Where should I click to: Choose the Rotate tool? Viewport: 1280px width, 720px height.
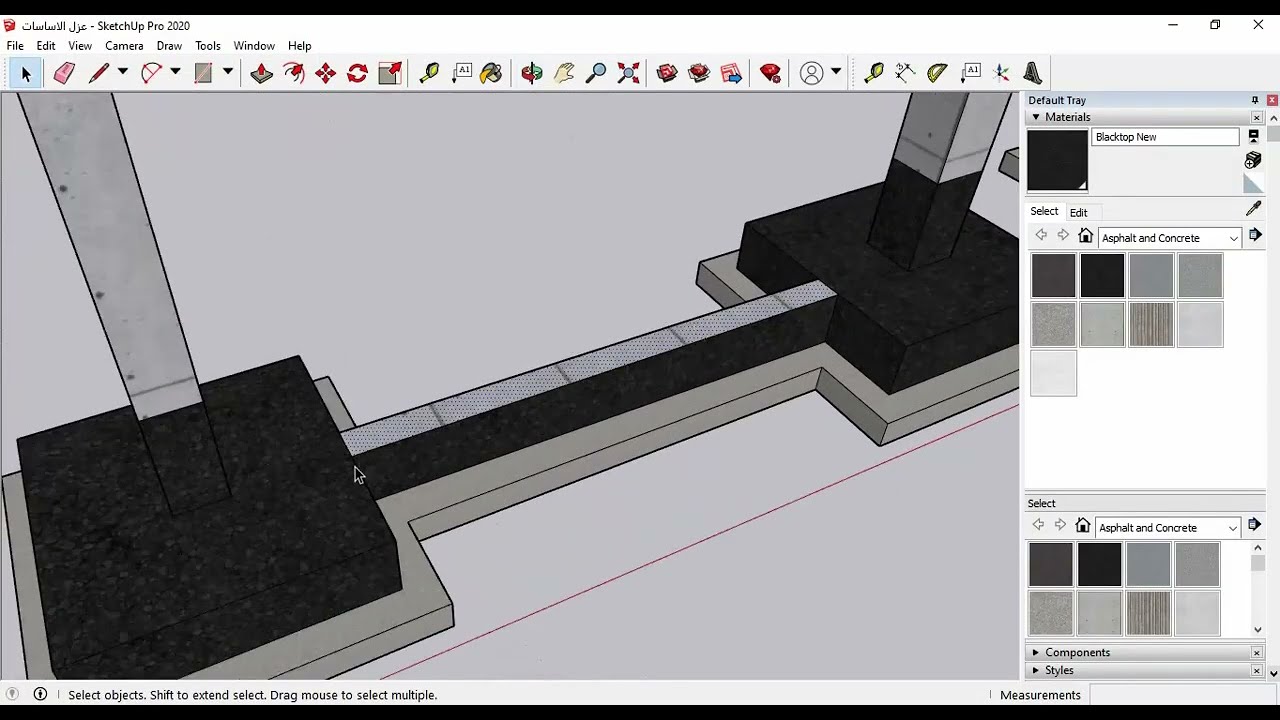[357, 73]
